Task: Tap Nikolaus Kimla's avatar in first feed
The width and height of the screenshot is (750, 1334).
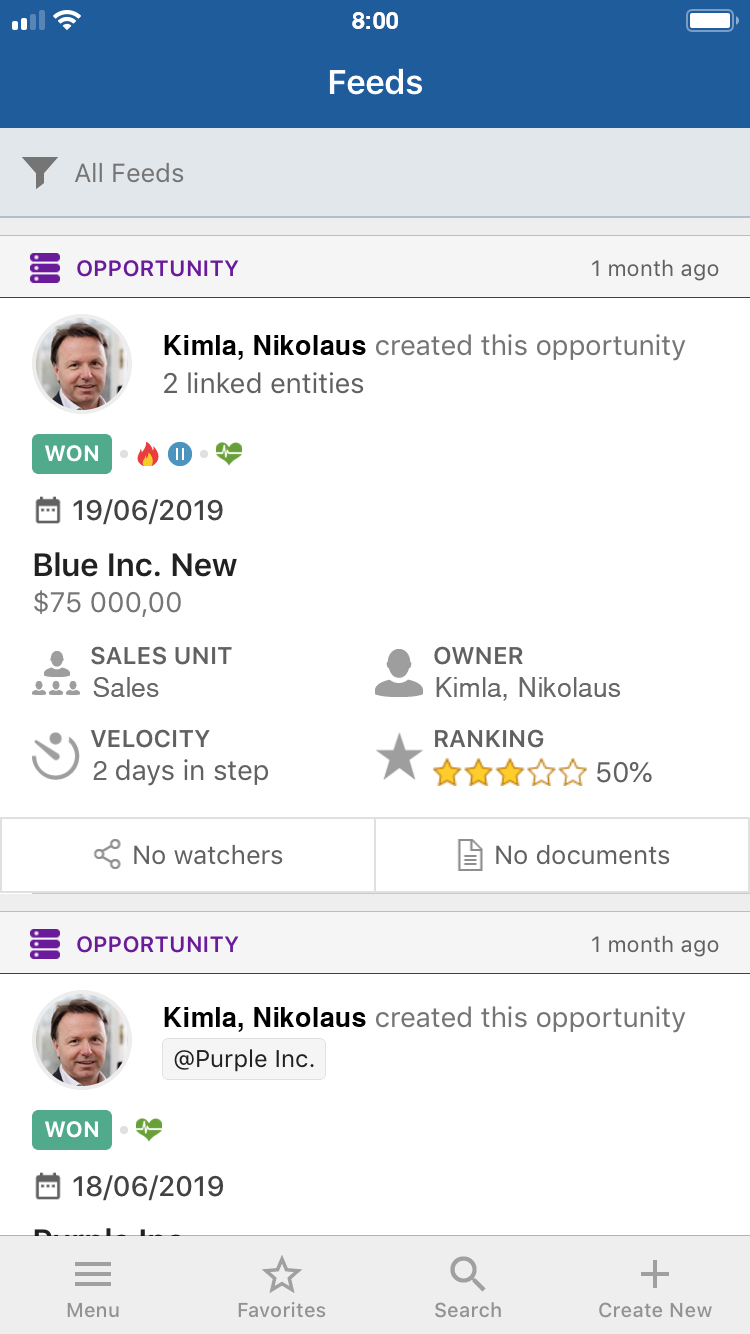Action: (82, 364)
